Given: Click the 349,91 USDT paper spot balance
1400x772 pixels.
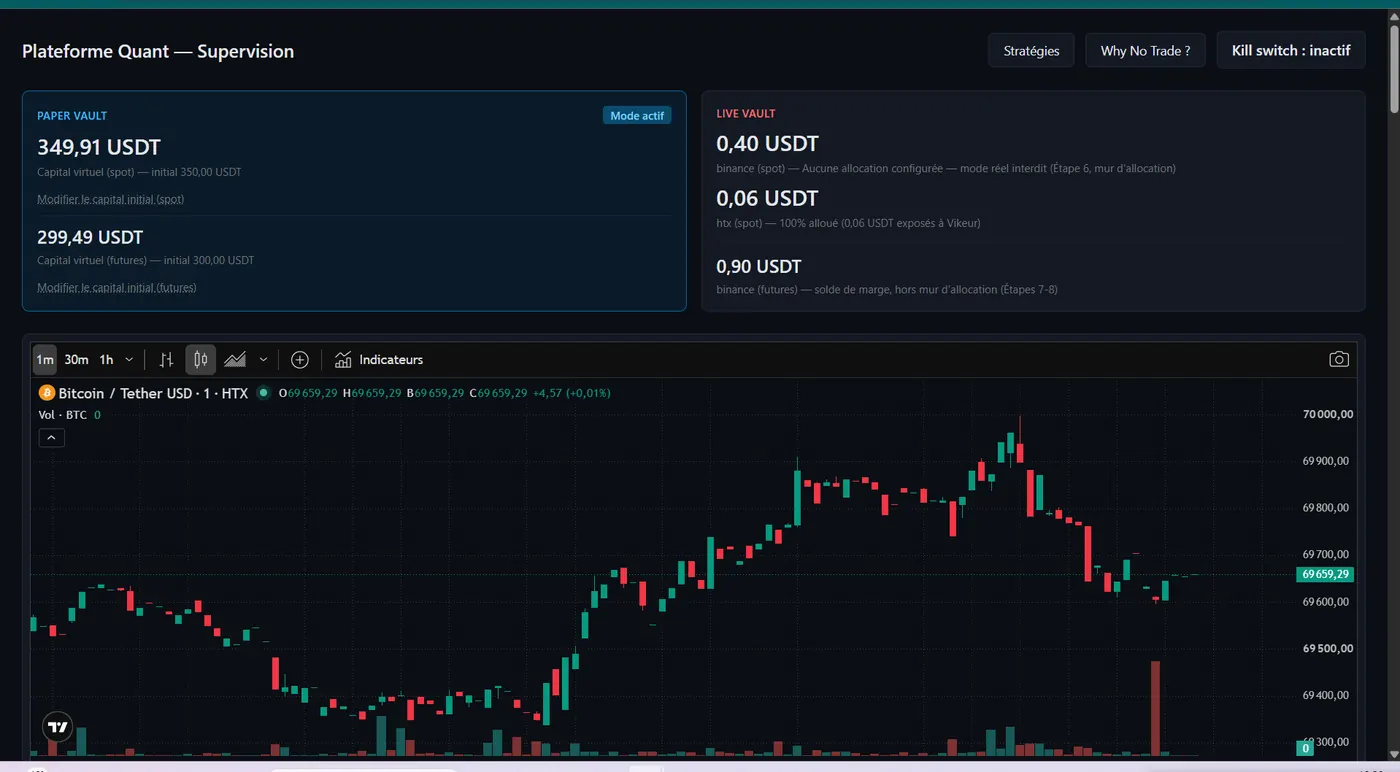Looking at the screenshot, I should (99, 147).
